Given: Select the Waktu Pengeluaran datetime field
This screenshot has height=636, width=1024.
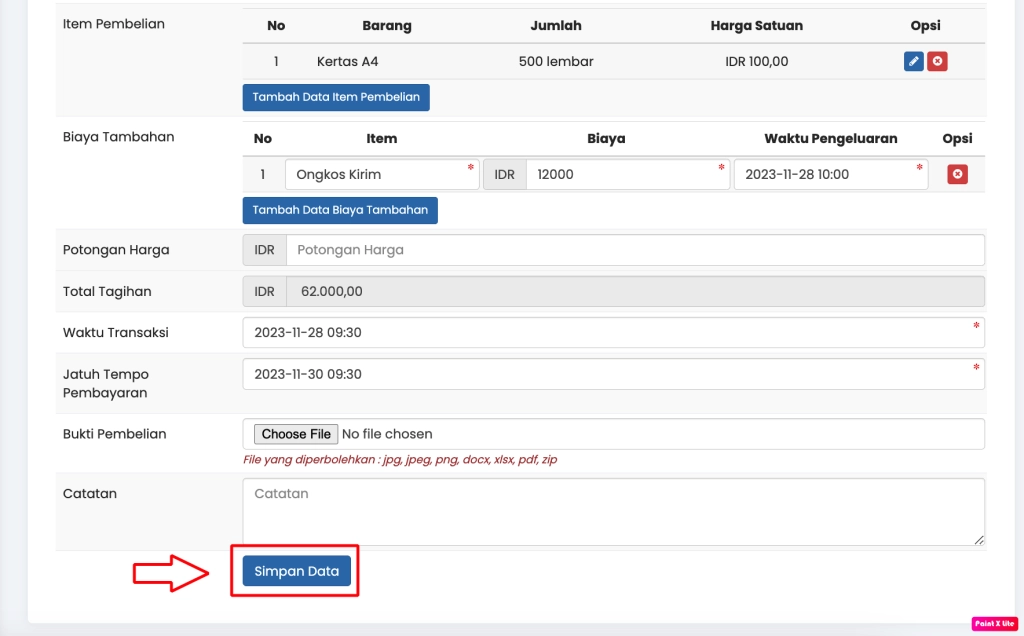Looking at the screenshot, I should point(830,175).
